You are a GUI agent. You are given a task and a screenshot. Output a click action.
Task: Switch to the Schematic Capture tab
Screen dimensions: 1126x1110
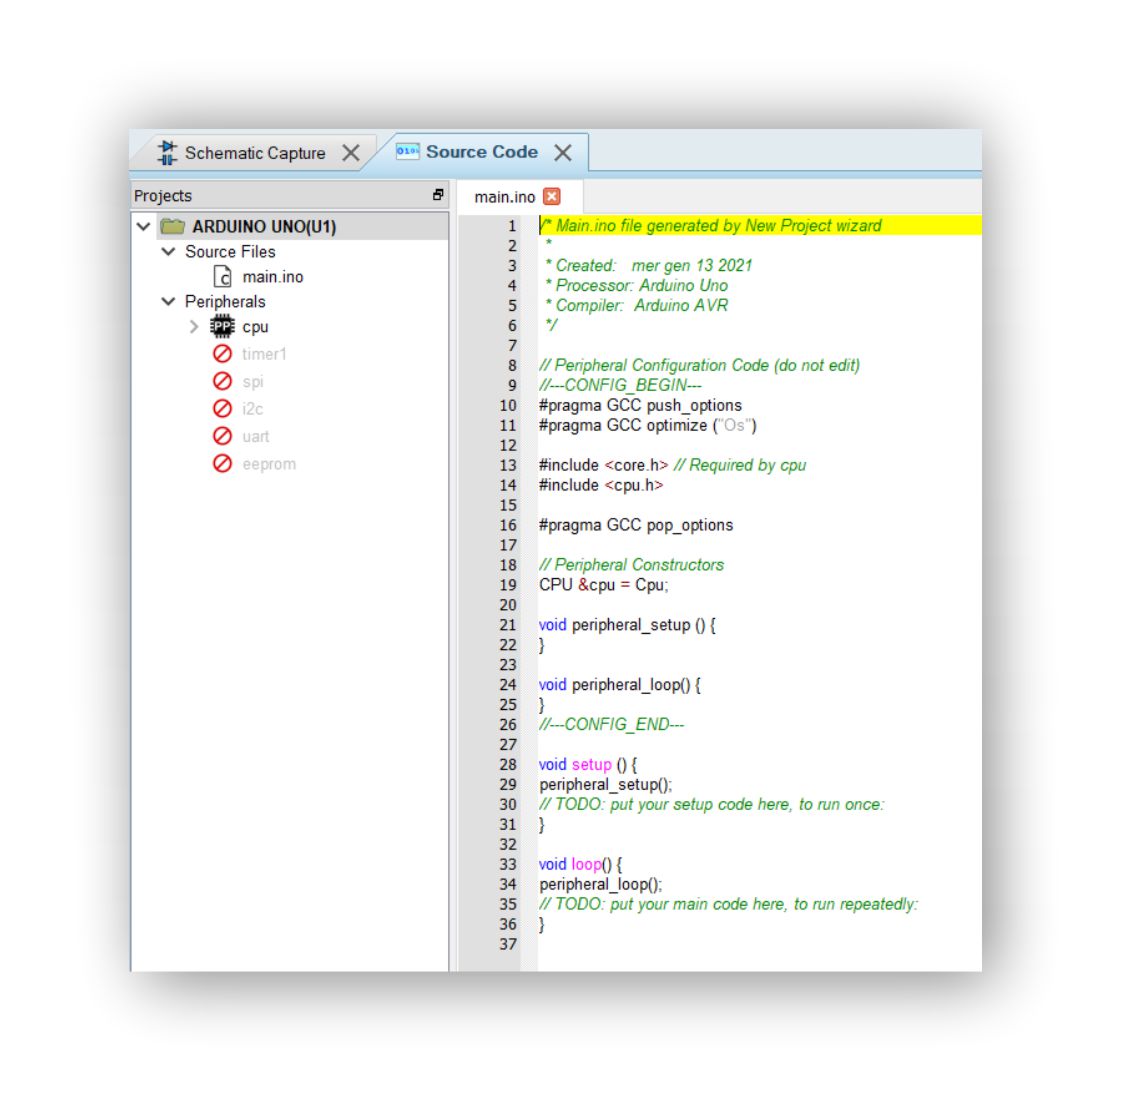click(254, 153)
